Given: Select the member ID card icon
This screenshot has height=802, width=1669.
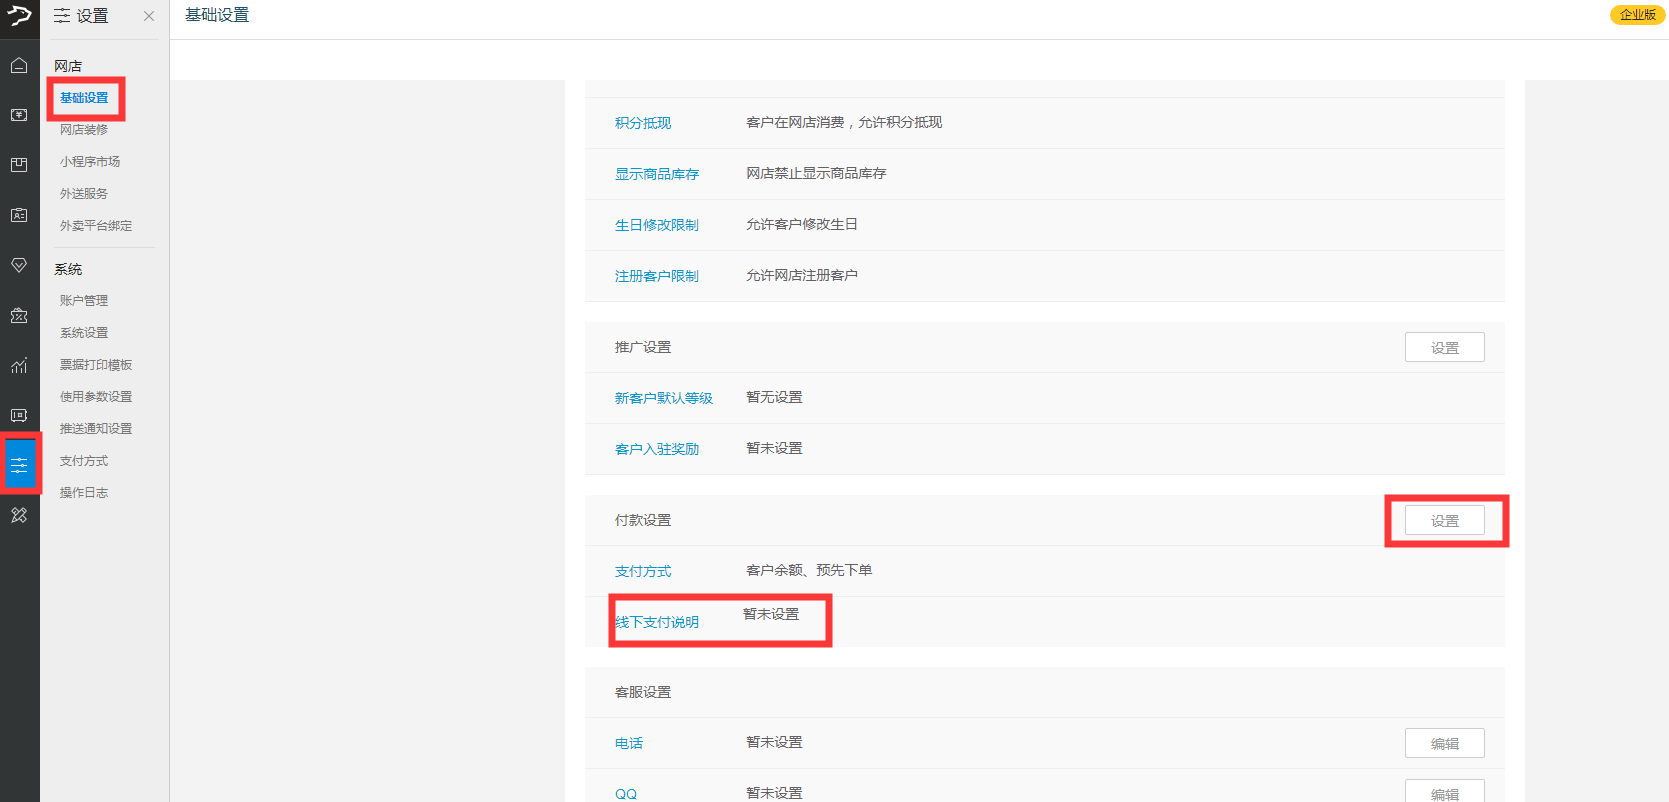Looking at the screenshot, I should click(19, 215).
